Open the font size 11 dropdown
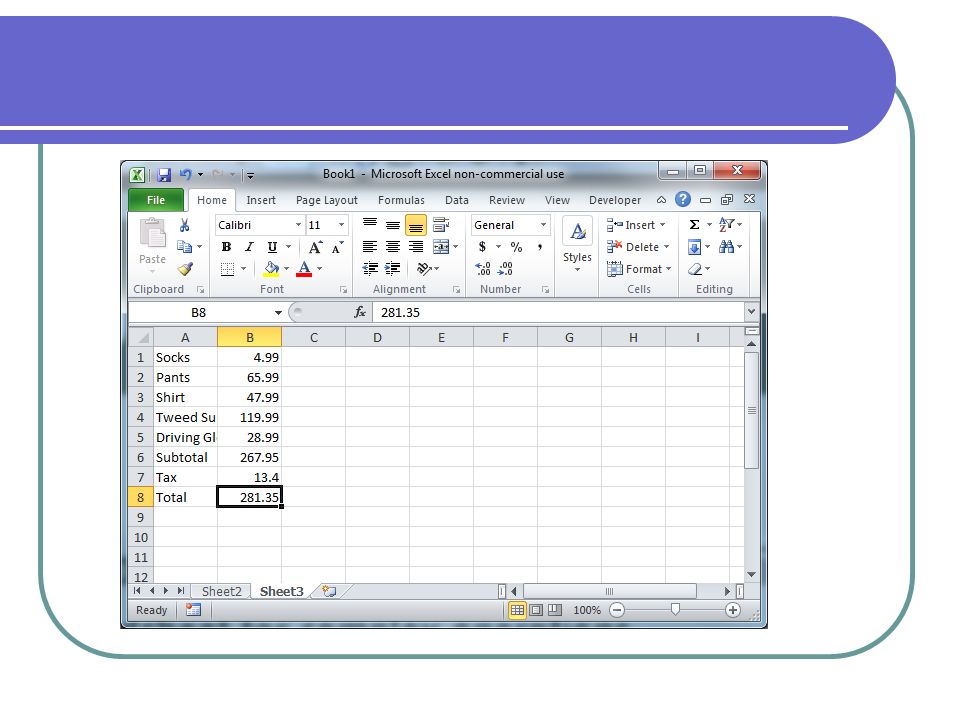Screen dimensions: 960x720 click(342, 225)
